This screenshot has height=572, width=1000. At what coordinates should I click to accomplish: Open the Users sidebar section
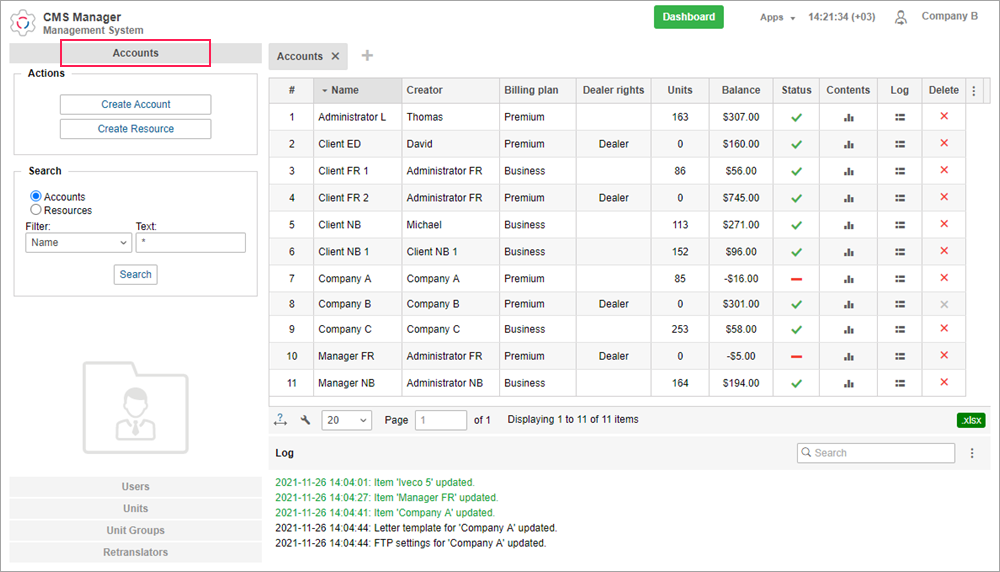coord(135,487)
